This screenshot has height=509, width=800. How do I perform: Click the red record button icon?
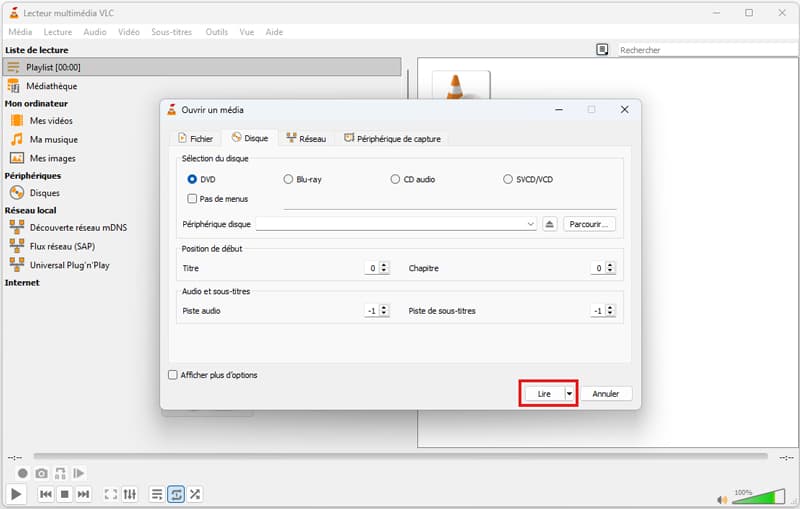22,473
